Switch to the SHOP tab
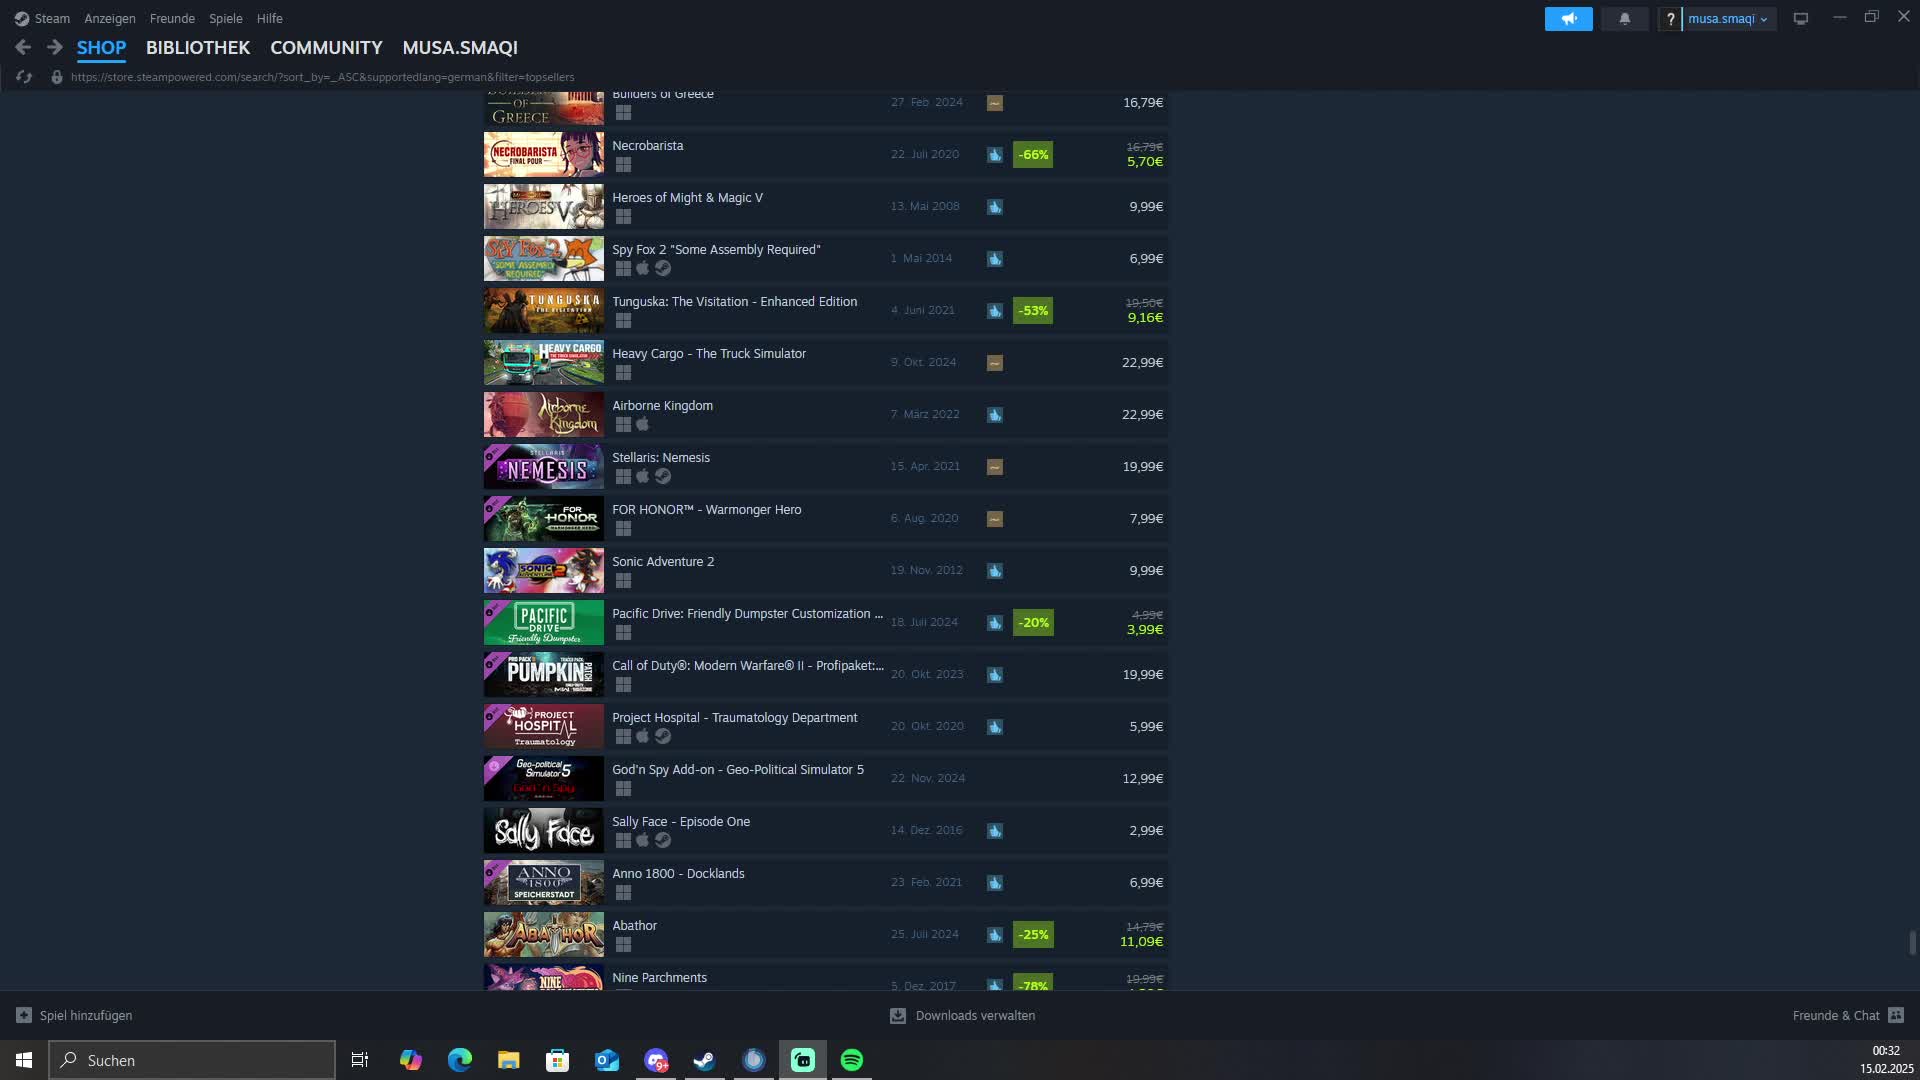The width and height of the screenshot is (1920, 1080). click(x=101, y=48)
